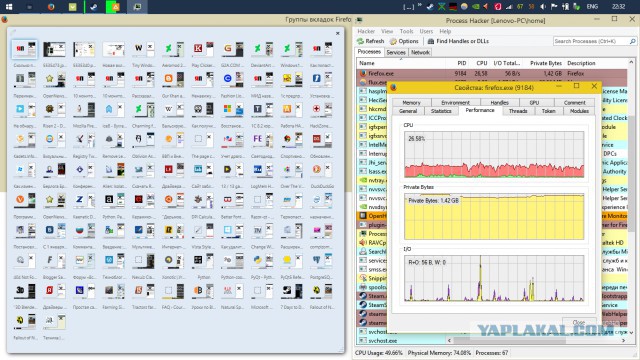Open the Memory tab in firefox.exe properties

point(411,102)
